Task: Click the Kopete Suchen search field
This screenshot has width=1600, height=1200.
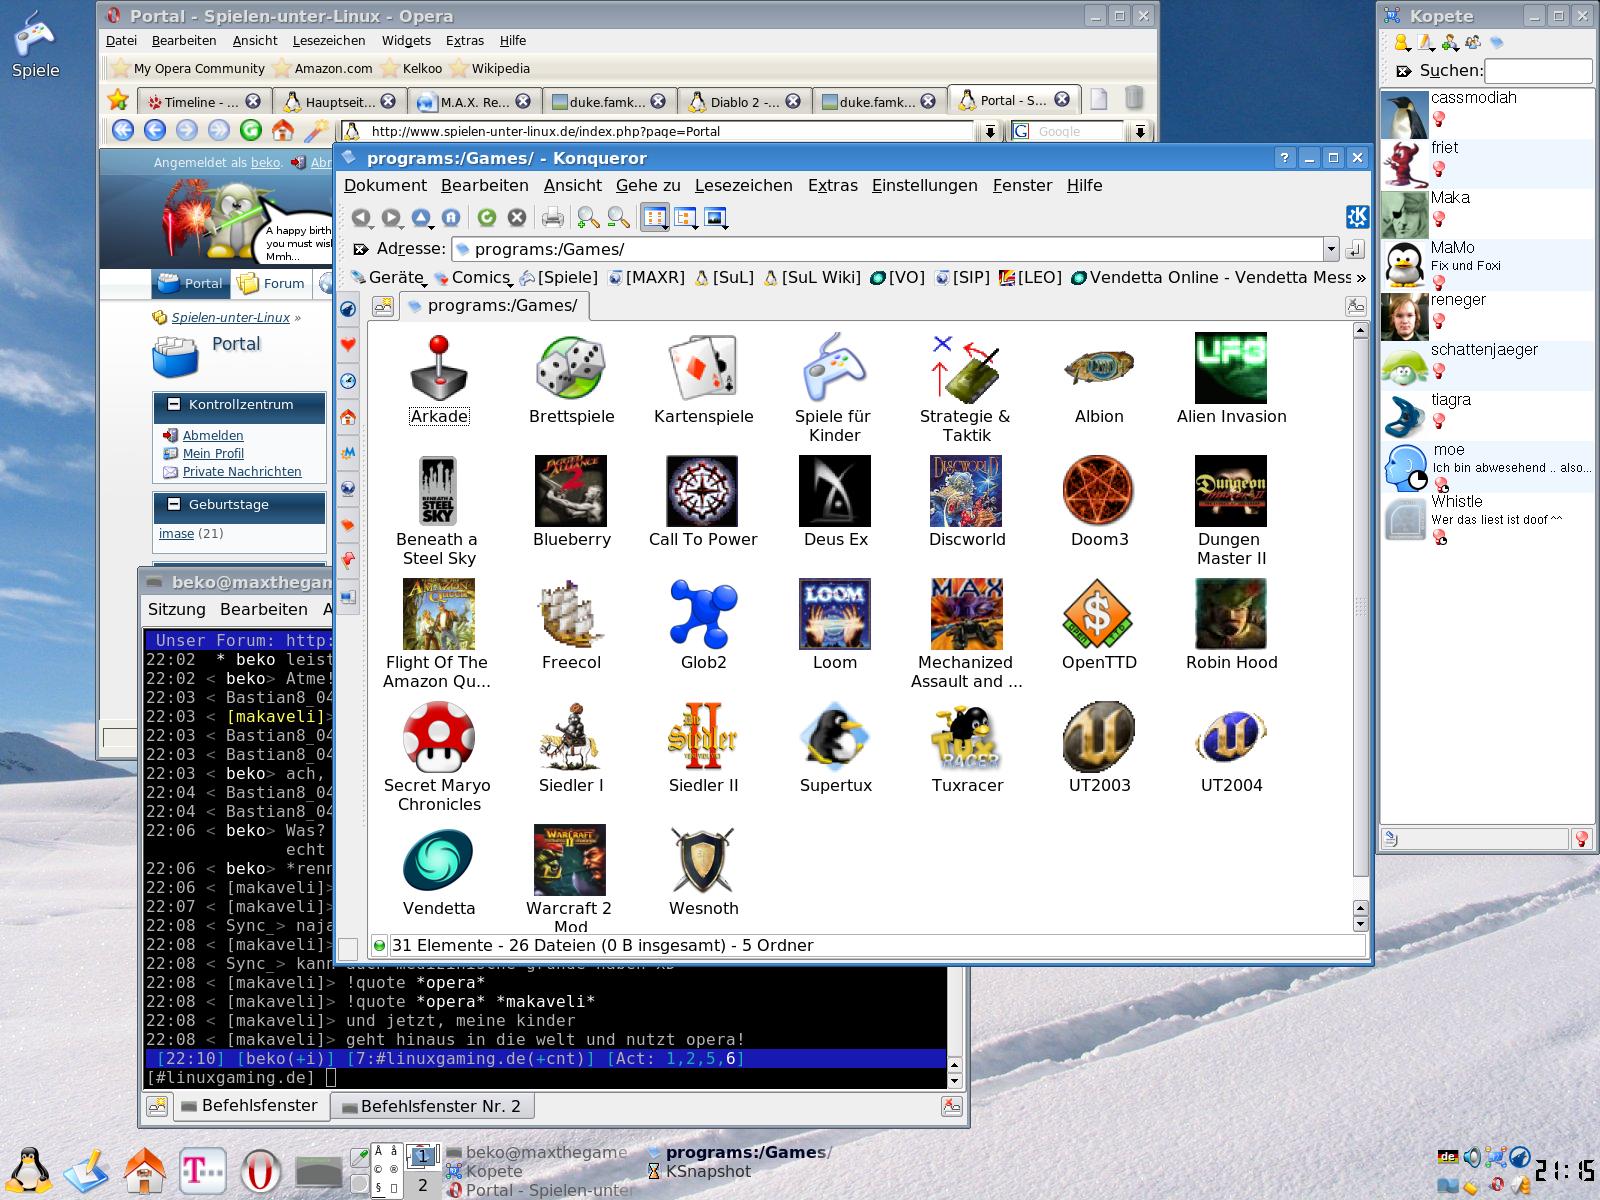Action: (1538, 70)
